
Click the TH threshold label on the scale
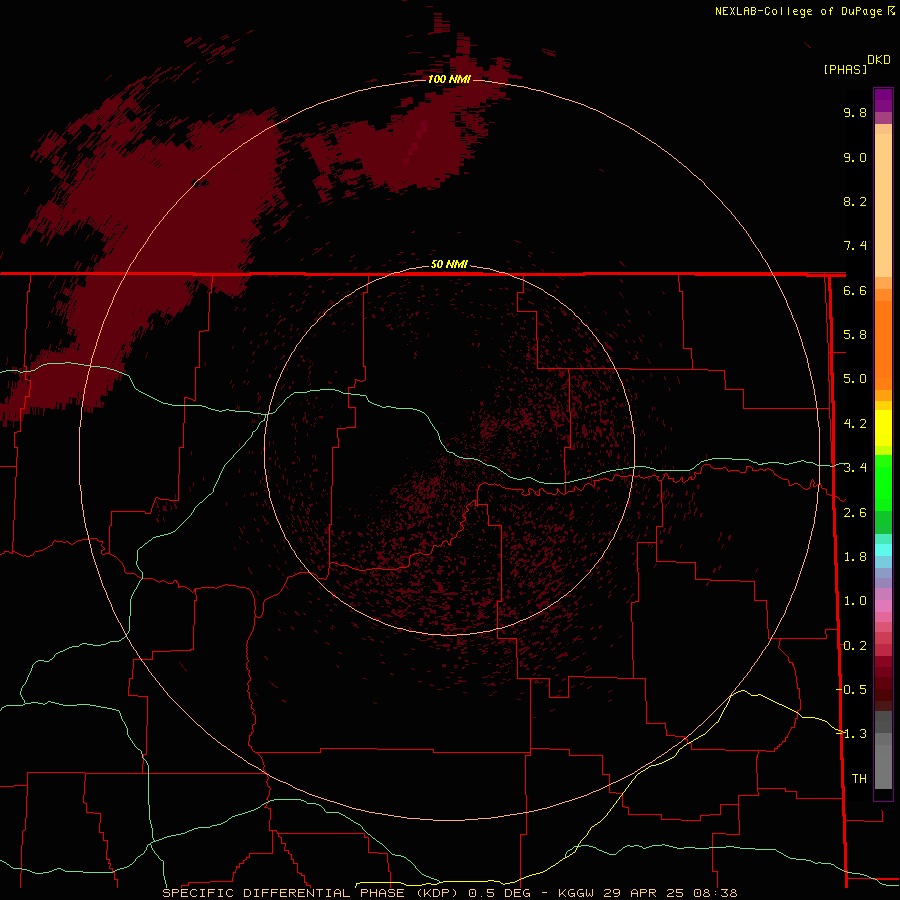(859, 779)
